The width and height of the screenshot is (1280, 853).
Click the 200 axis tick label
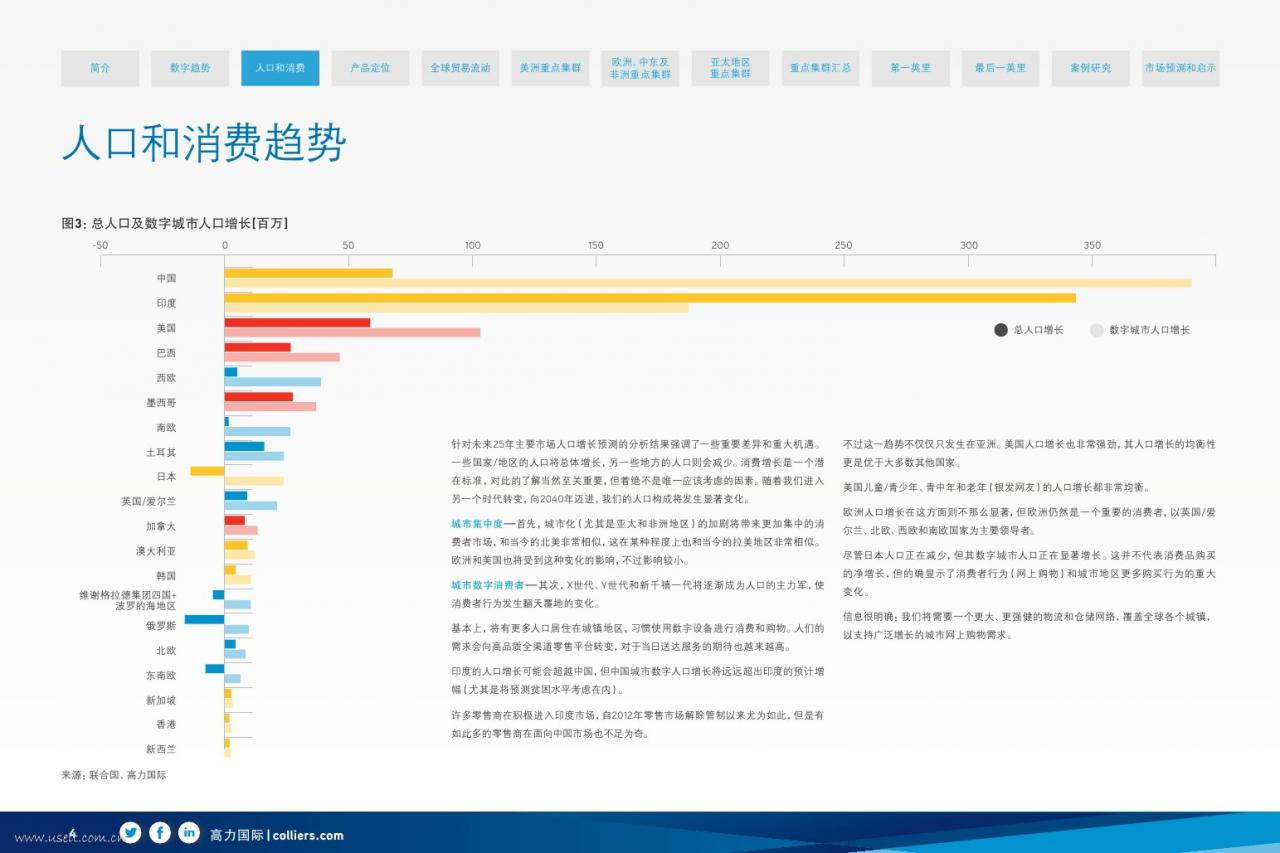point(720,245)
